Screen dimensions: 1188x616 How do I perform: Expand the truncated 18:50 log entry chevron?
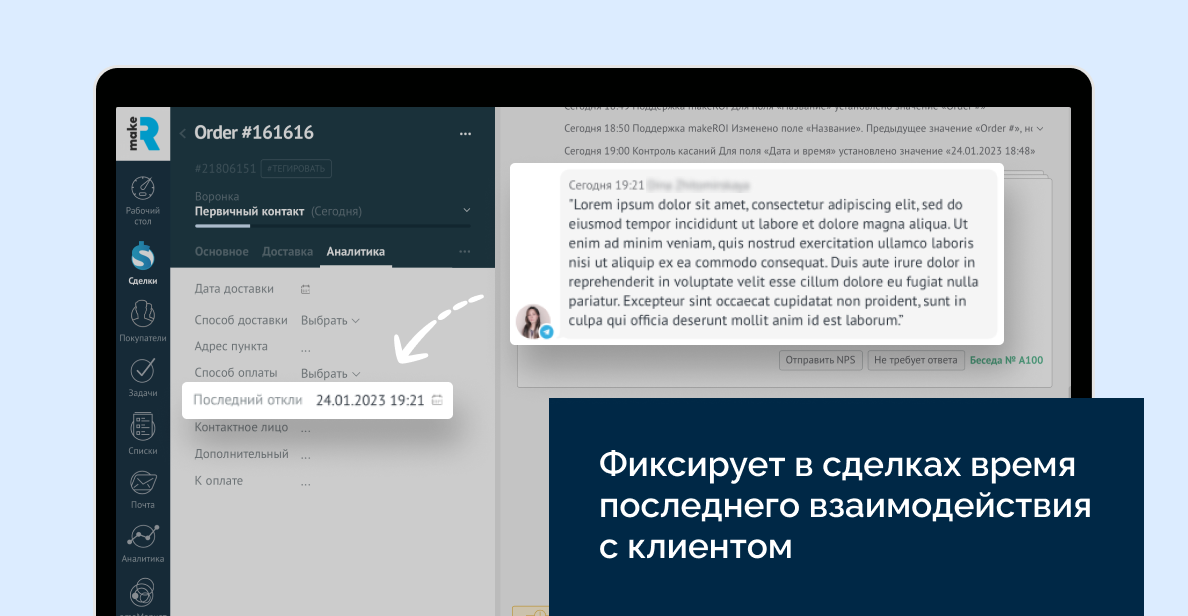point(1040,129)
